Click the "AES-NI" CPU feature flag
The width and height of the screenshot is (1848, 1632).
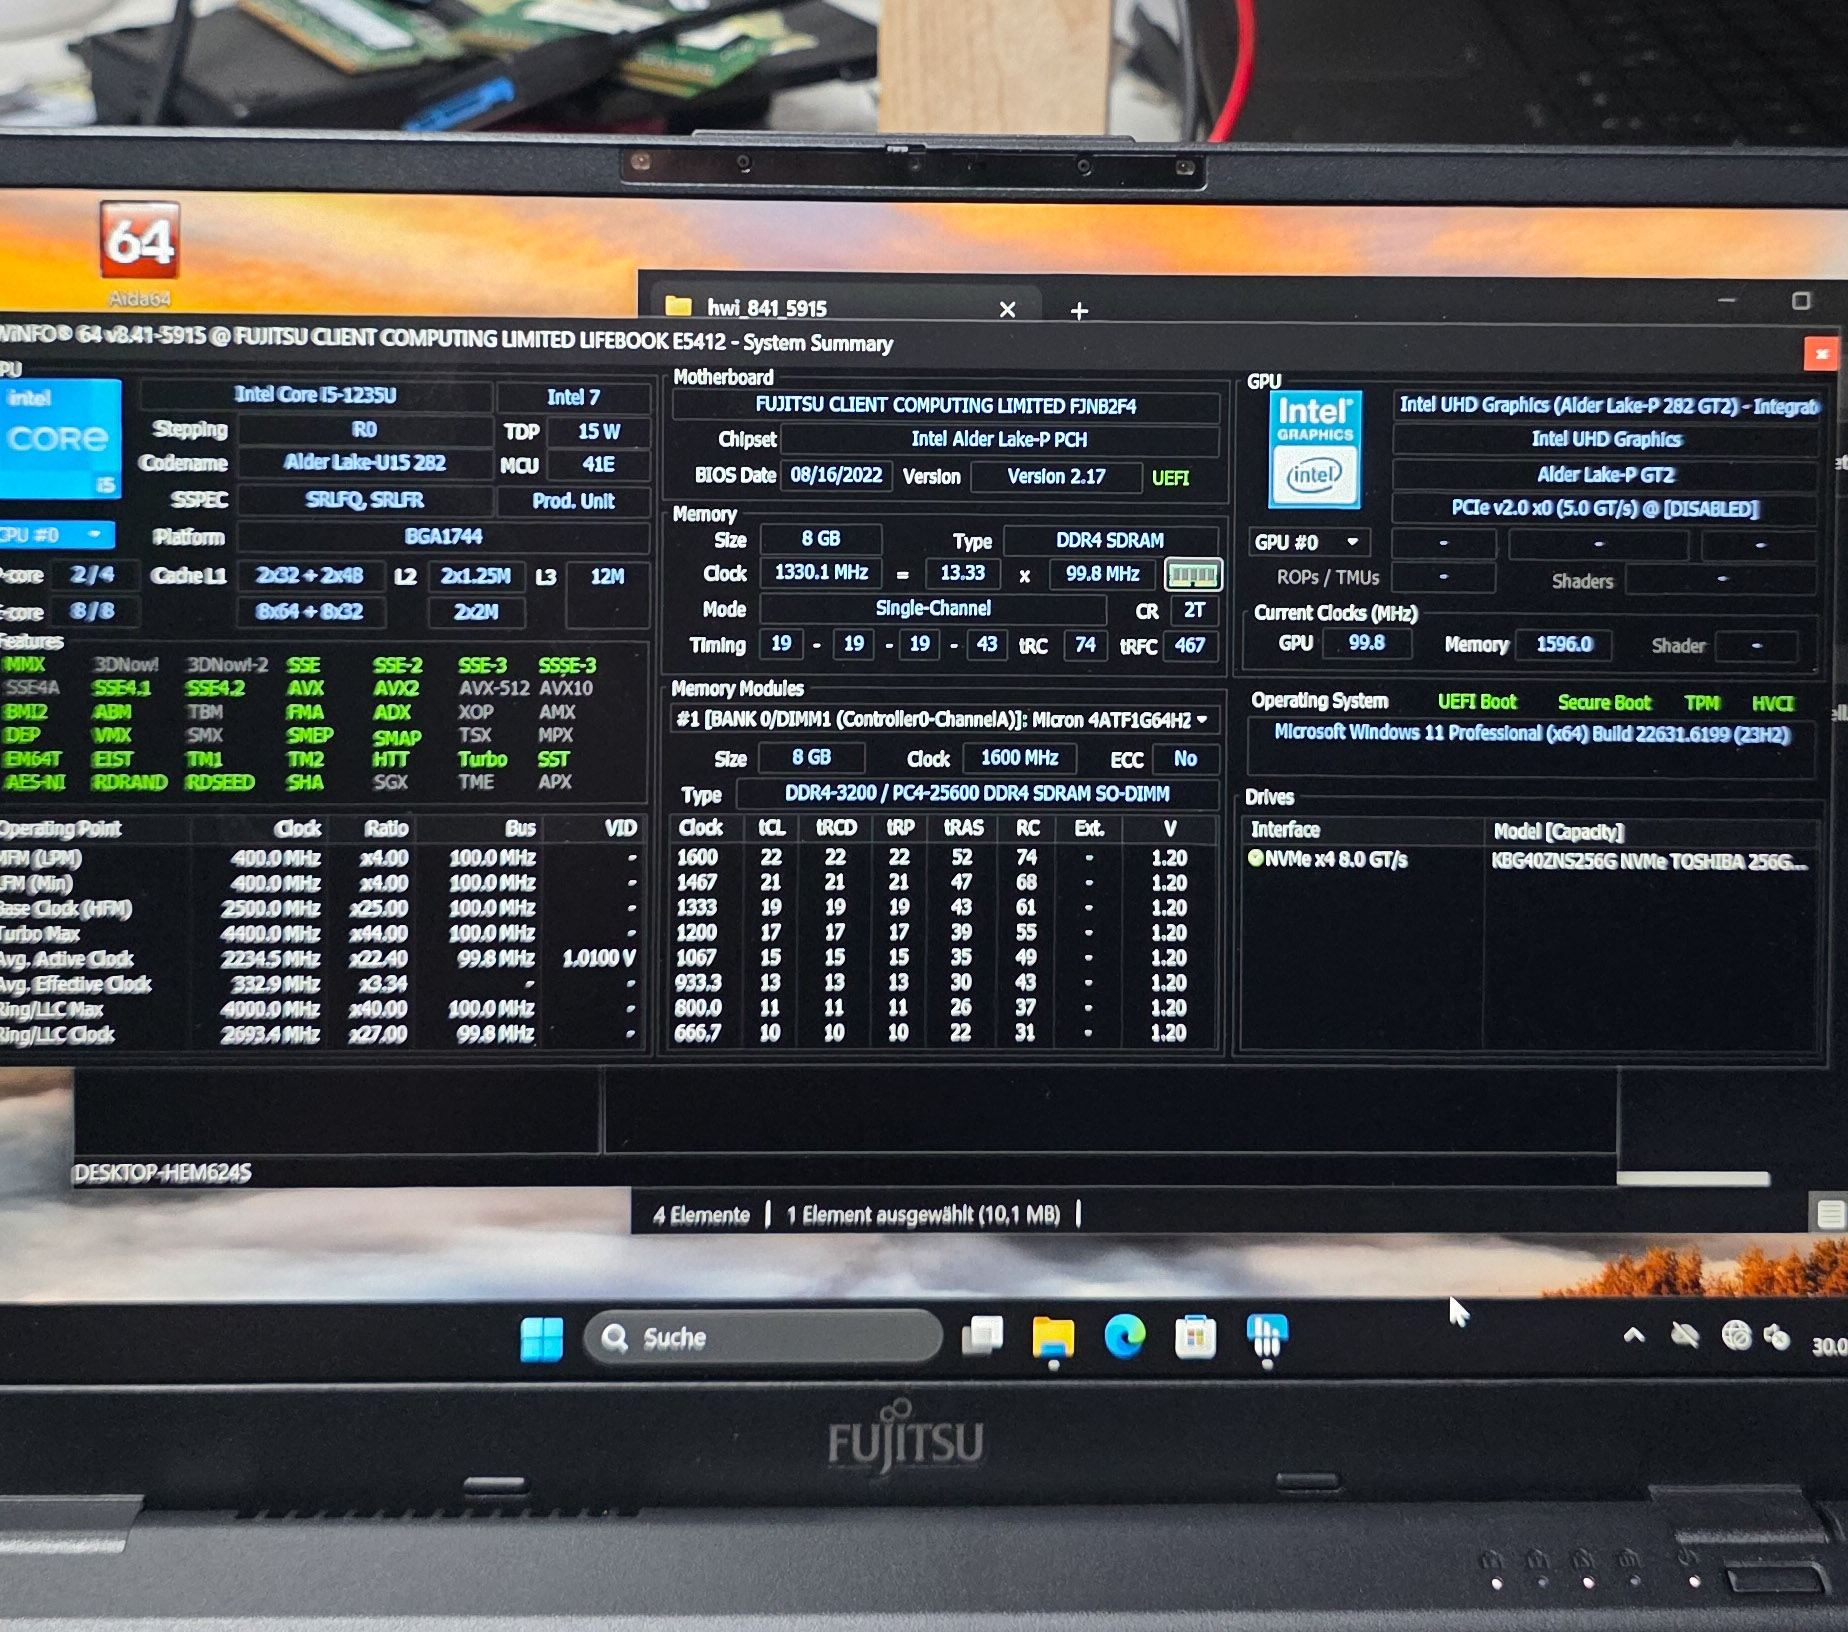tap(34, 782)
